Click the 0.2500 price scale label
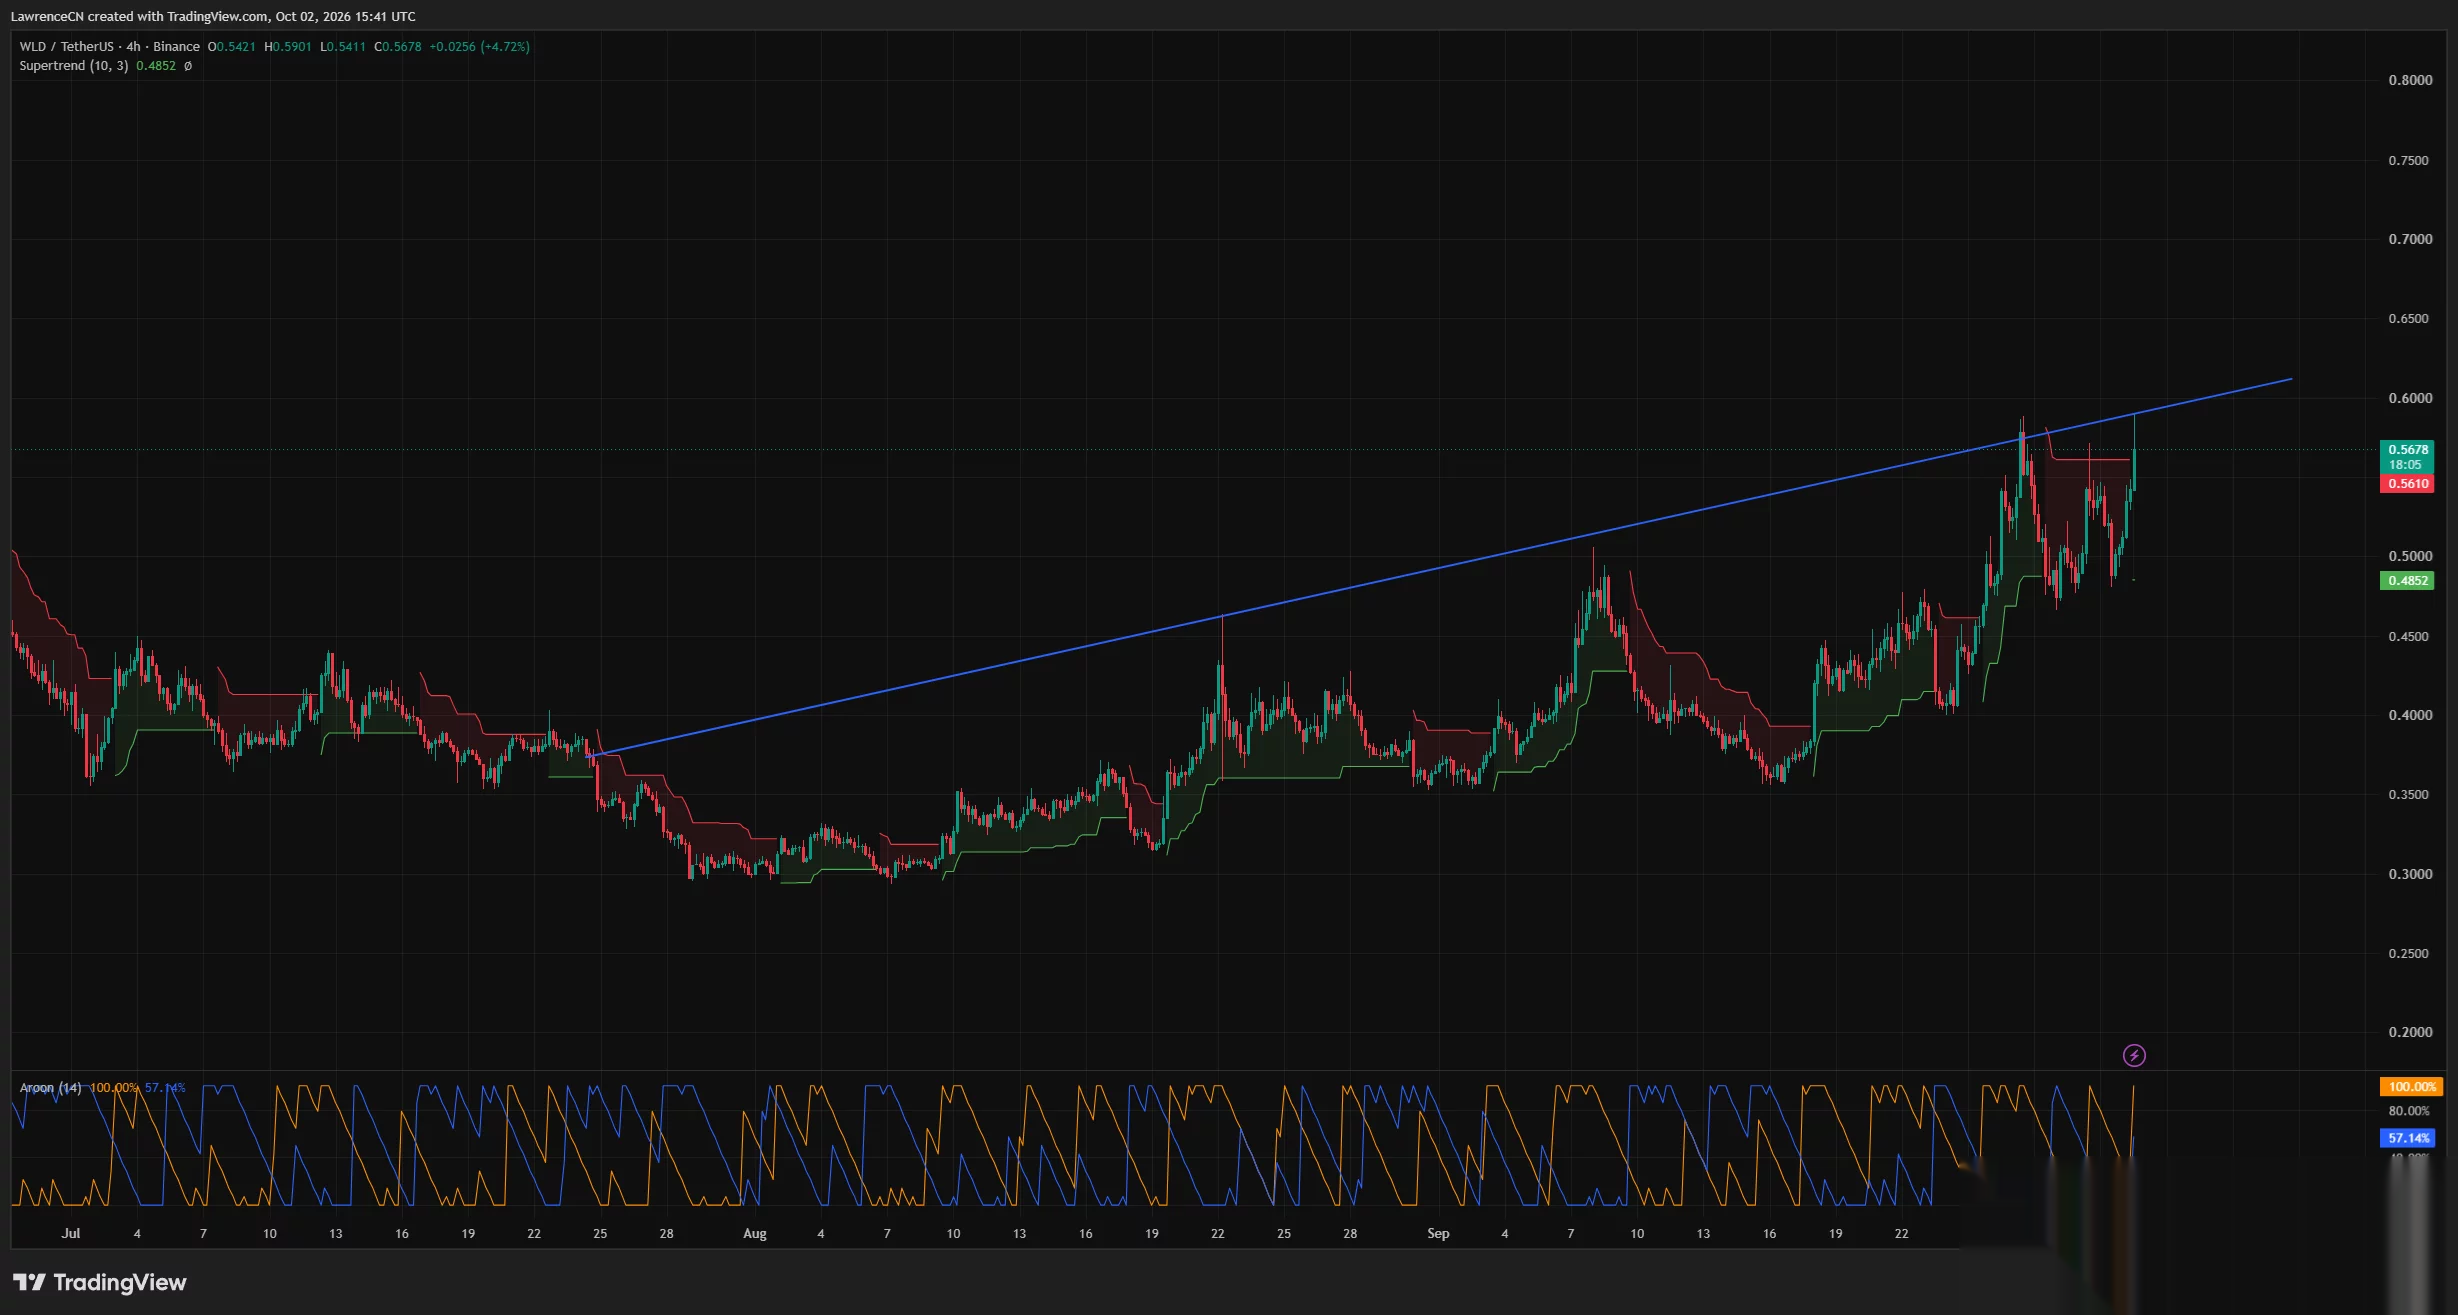Image resolution: width=2458 pixels, height=1315 pixels. click(2410, 954)
